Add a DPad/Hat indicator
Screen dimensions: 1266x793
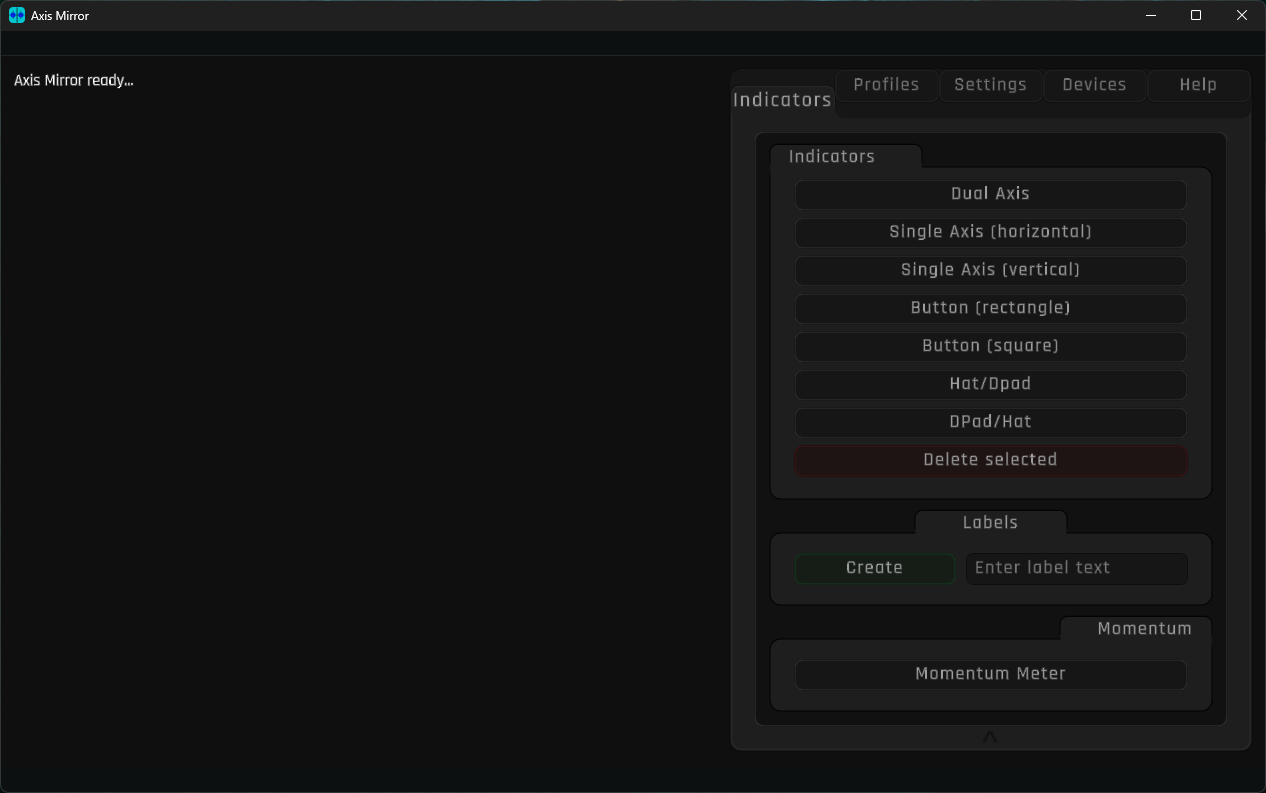[990, 422]
